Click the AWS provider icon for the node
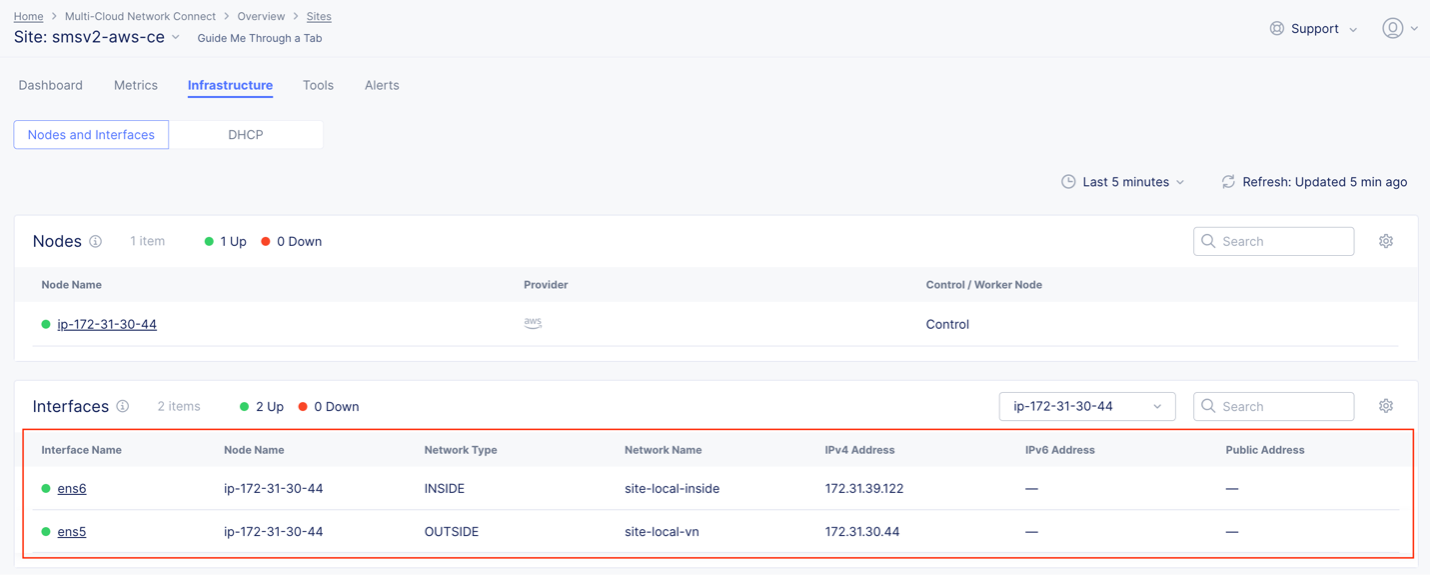 pos(533,323)
